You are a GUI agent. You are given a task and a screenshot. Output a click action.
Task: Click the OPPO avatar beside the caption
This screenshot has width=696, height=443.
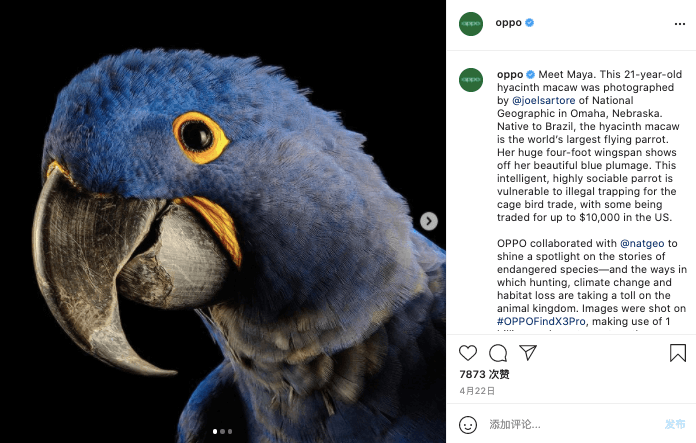[x=471, y=80]
